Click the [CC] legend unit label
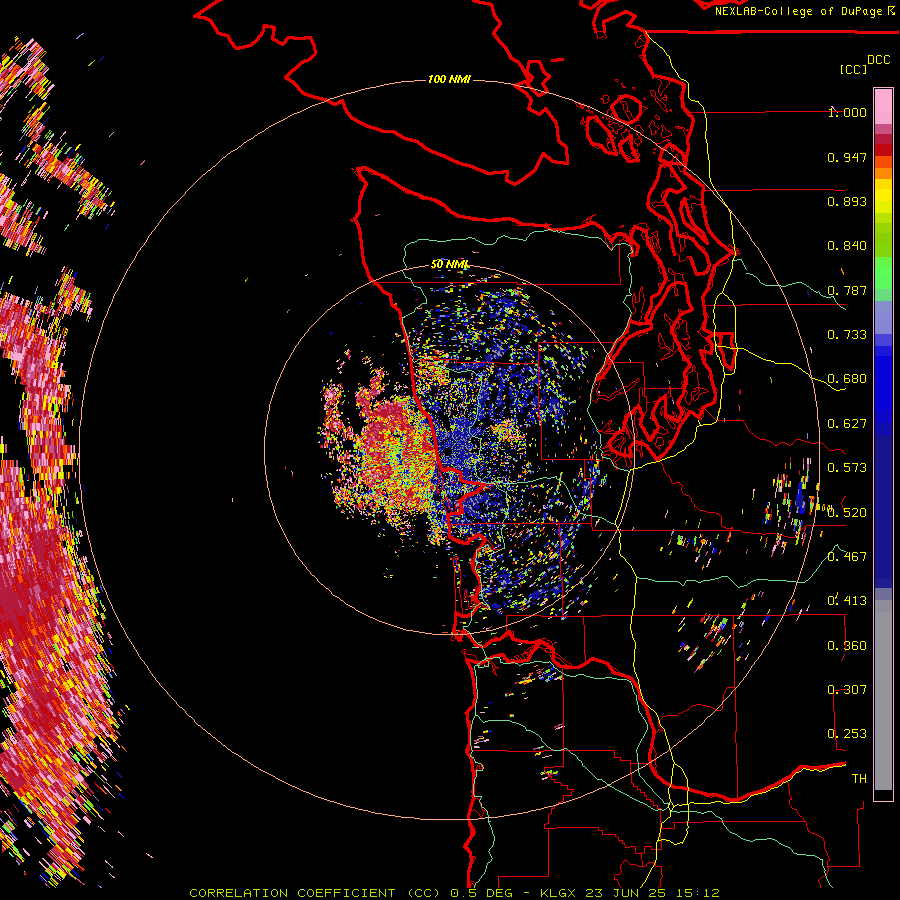Screen dimensions: 900x900 click(853, 69)
